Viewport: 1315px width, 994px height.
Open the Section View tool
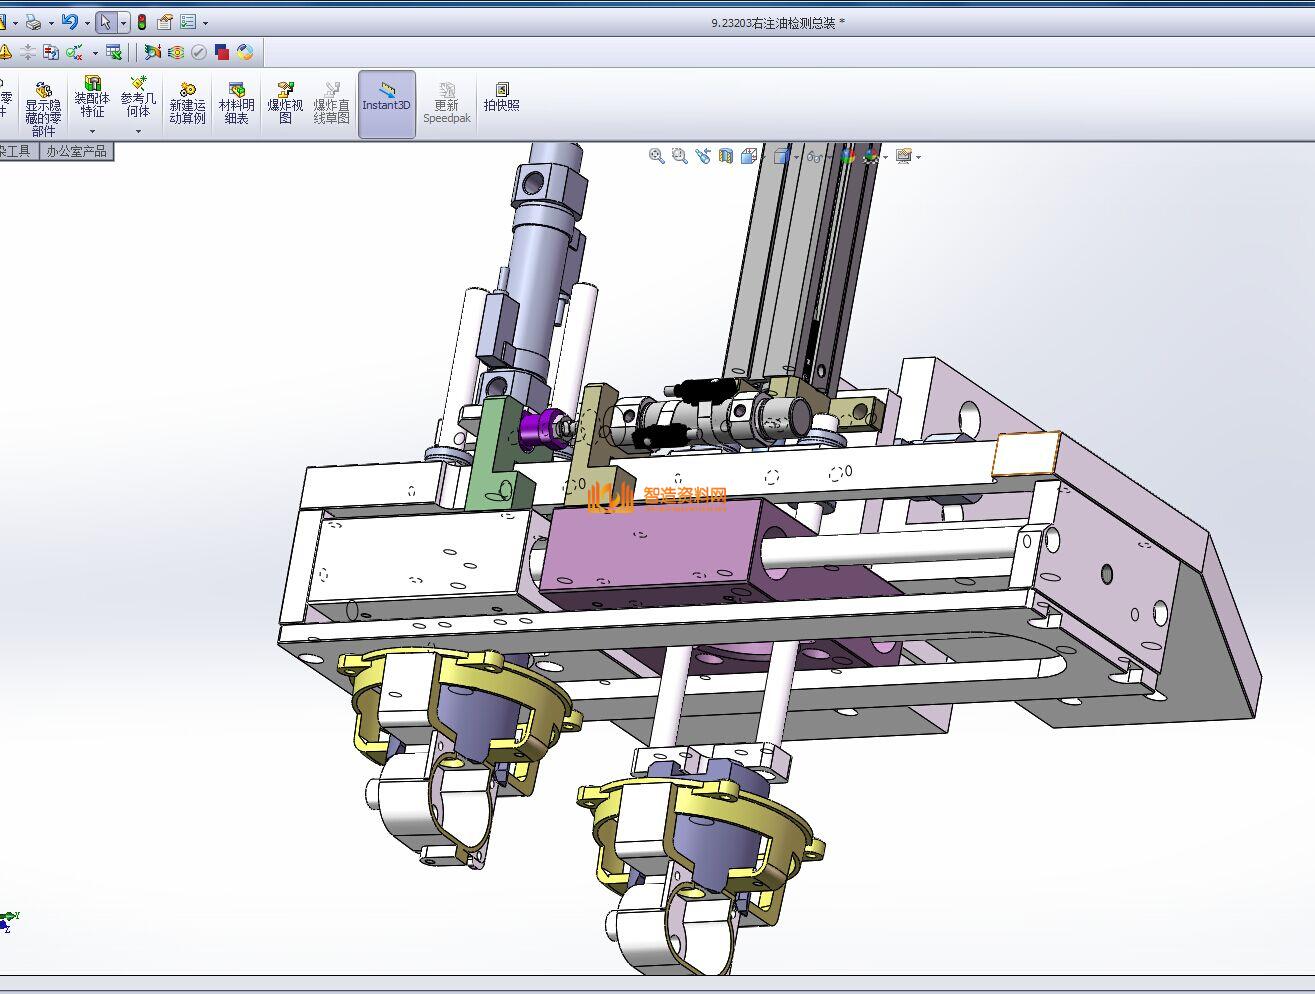726,156
